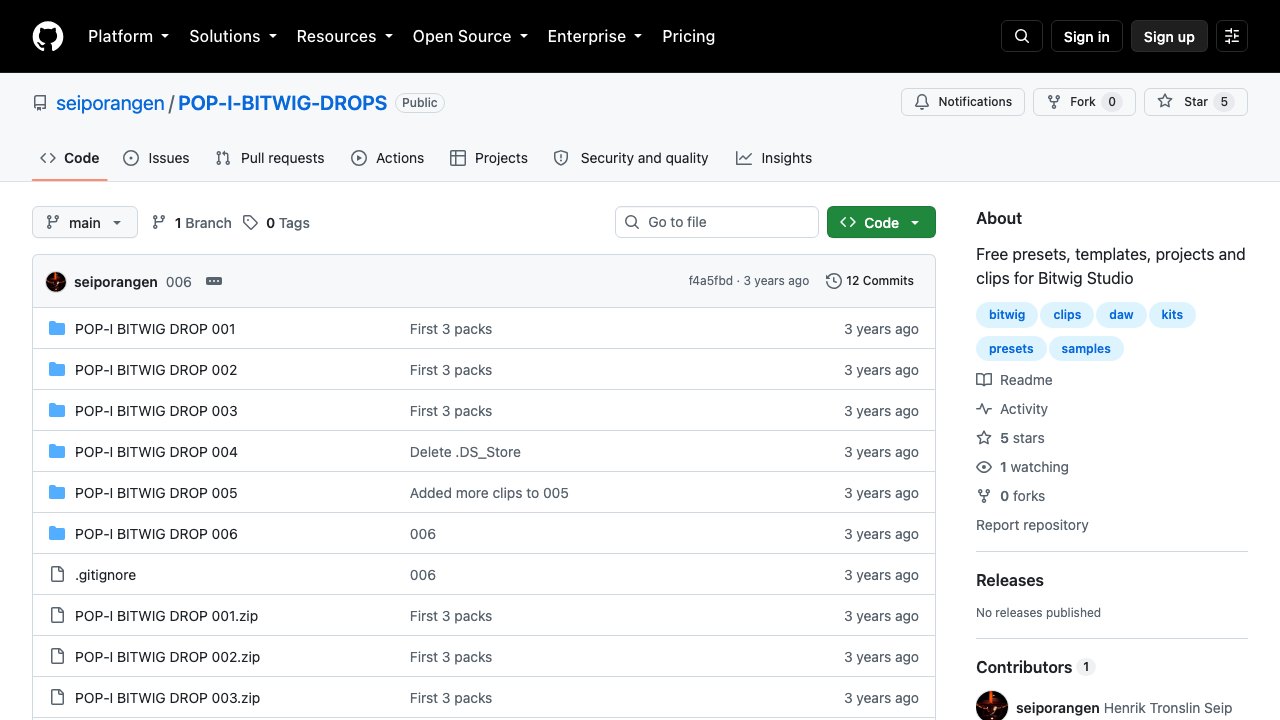Open the Platform dropdown menu
The image size is (1280, 720).
click(128, 36)
